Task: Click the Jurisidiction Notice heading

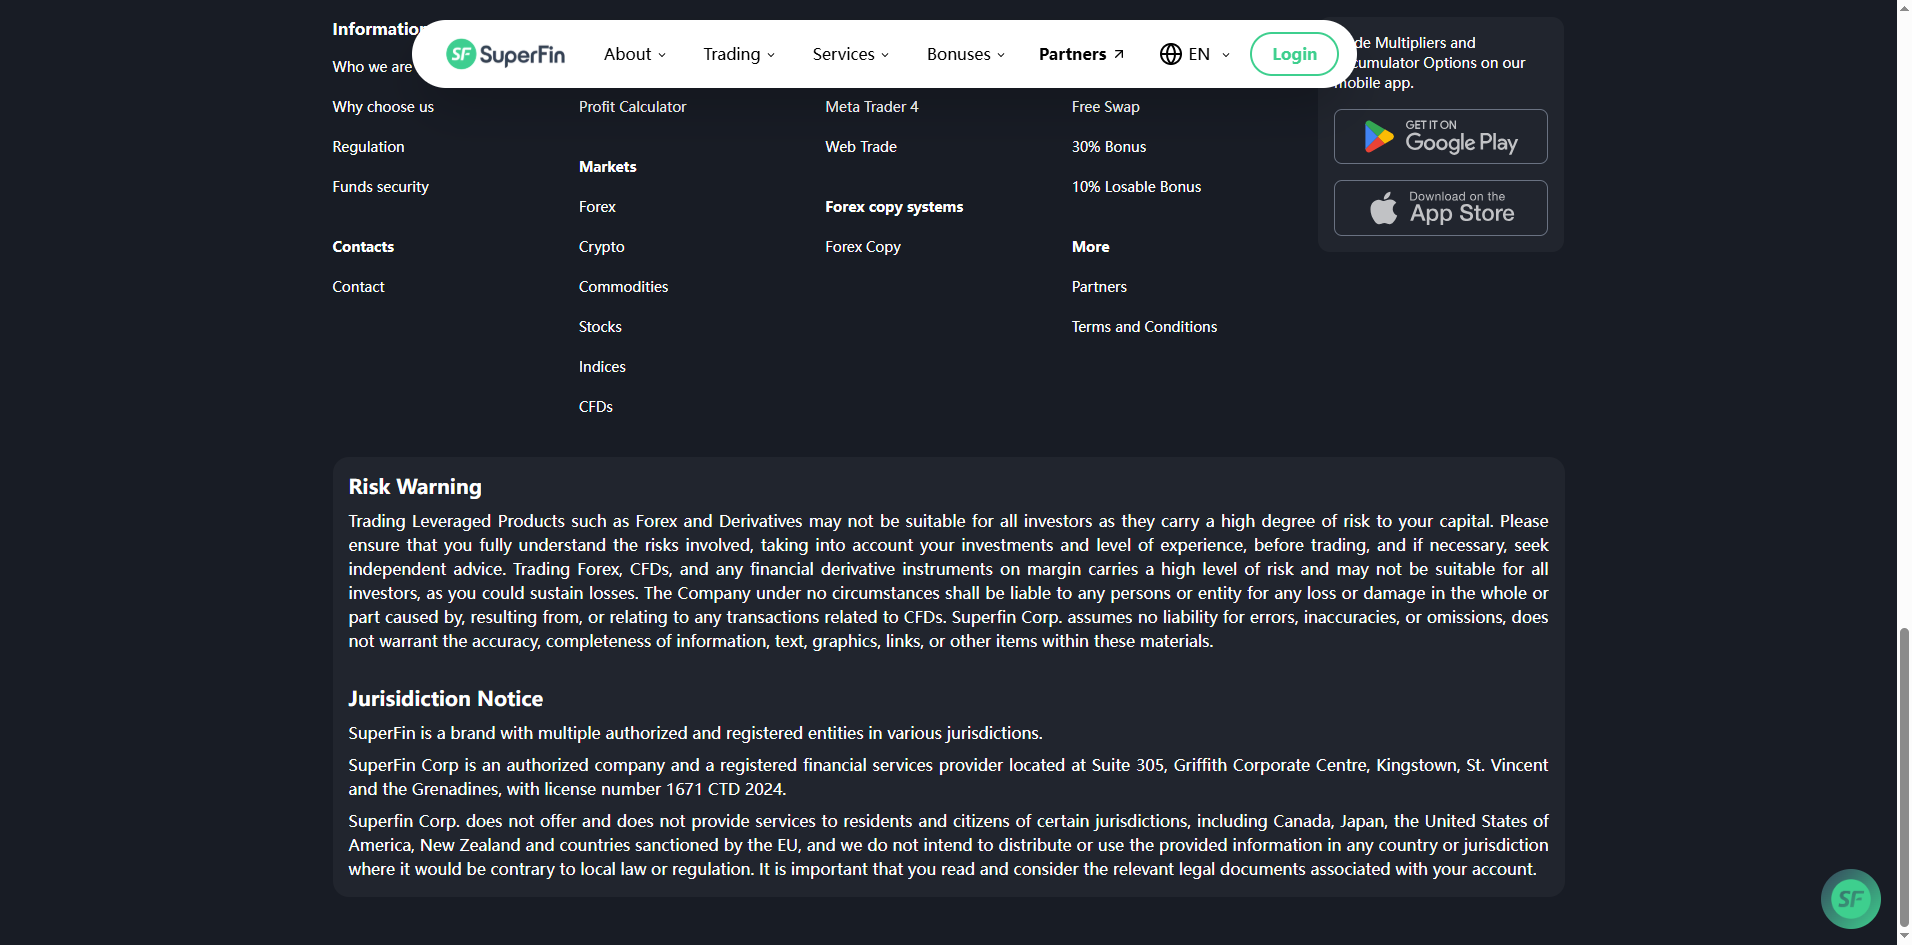Action: point(446,699)
